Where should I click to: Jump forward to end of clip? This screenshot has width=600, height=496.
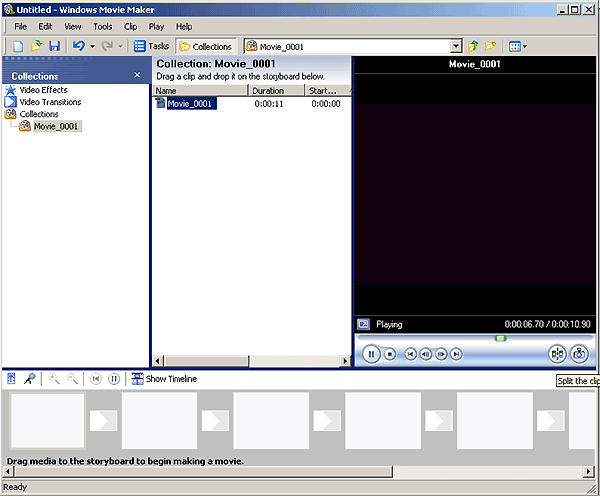click(456, 354)
